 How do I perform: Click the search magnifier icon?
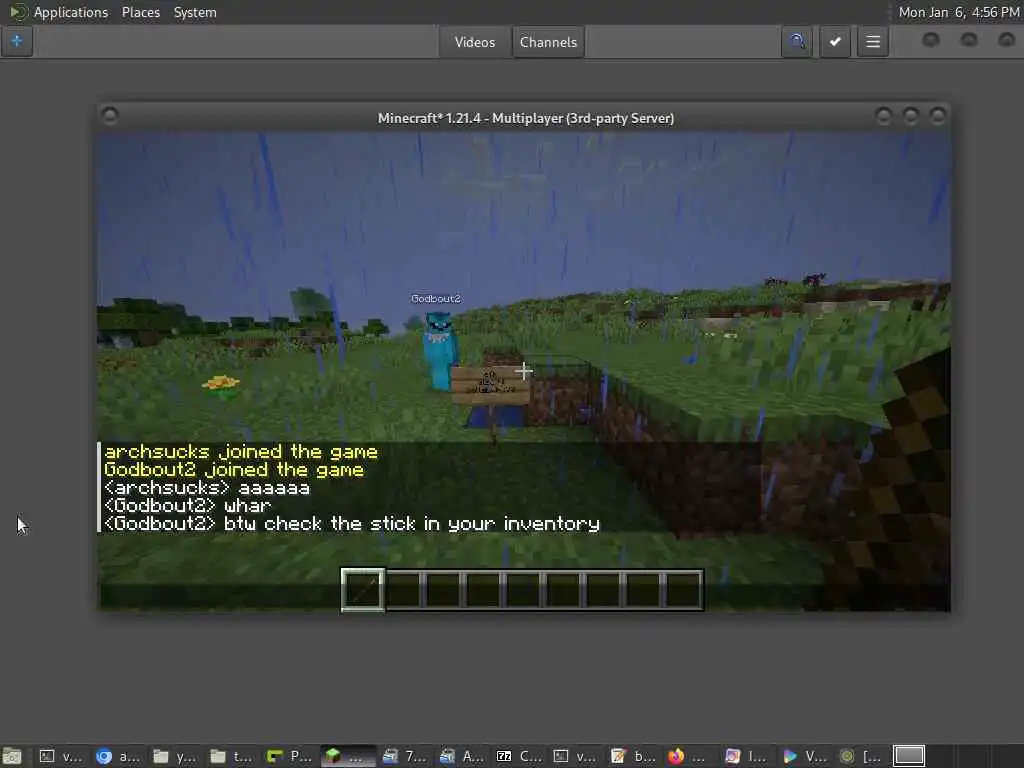click(797, 42)
